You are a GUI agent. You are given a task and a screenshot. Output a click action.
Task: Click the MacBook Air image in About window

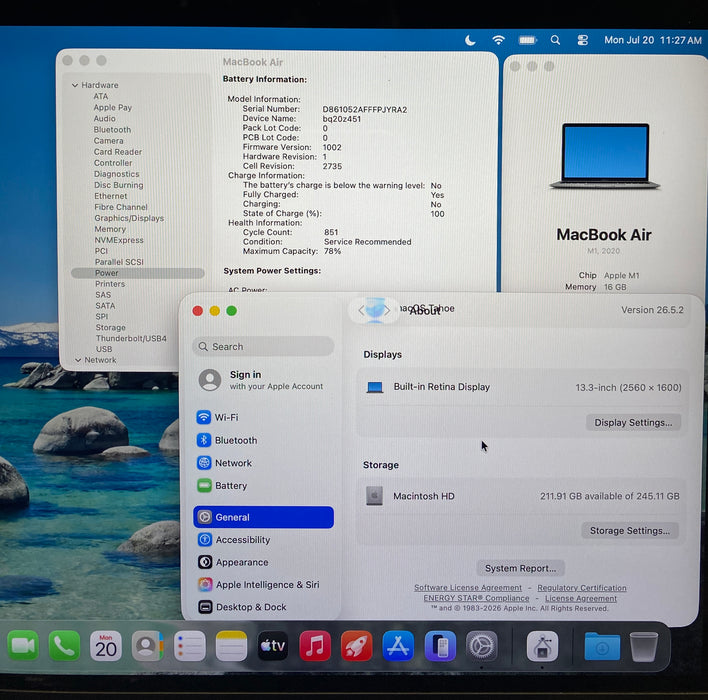tap(605, 156)
